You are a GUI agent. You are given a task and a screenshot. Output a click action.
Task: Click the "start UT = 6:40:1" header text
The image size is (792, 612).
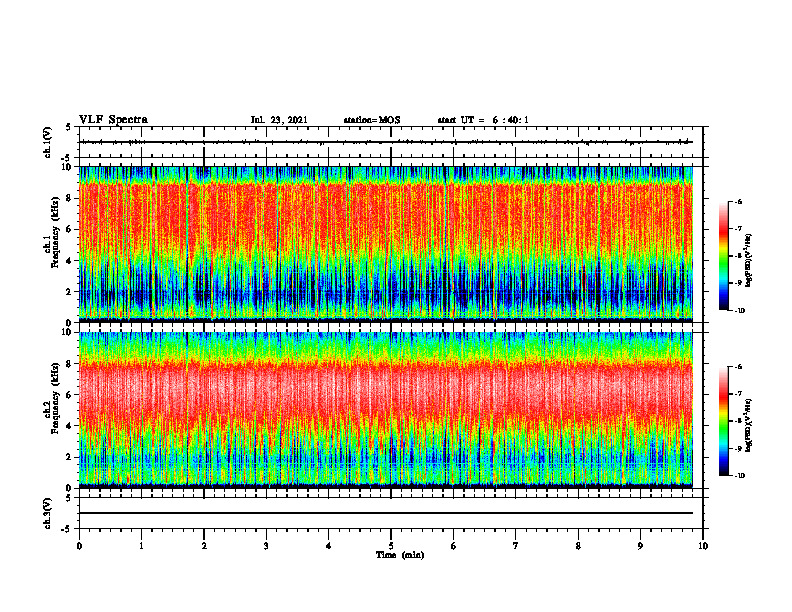click(483, 120)
